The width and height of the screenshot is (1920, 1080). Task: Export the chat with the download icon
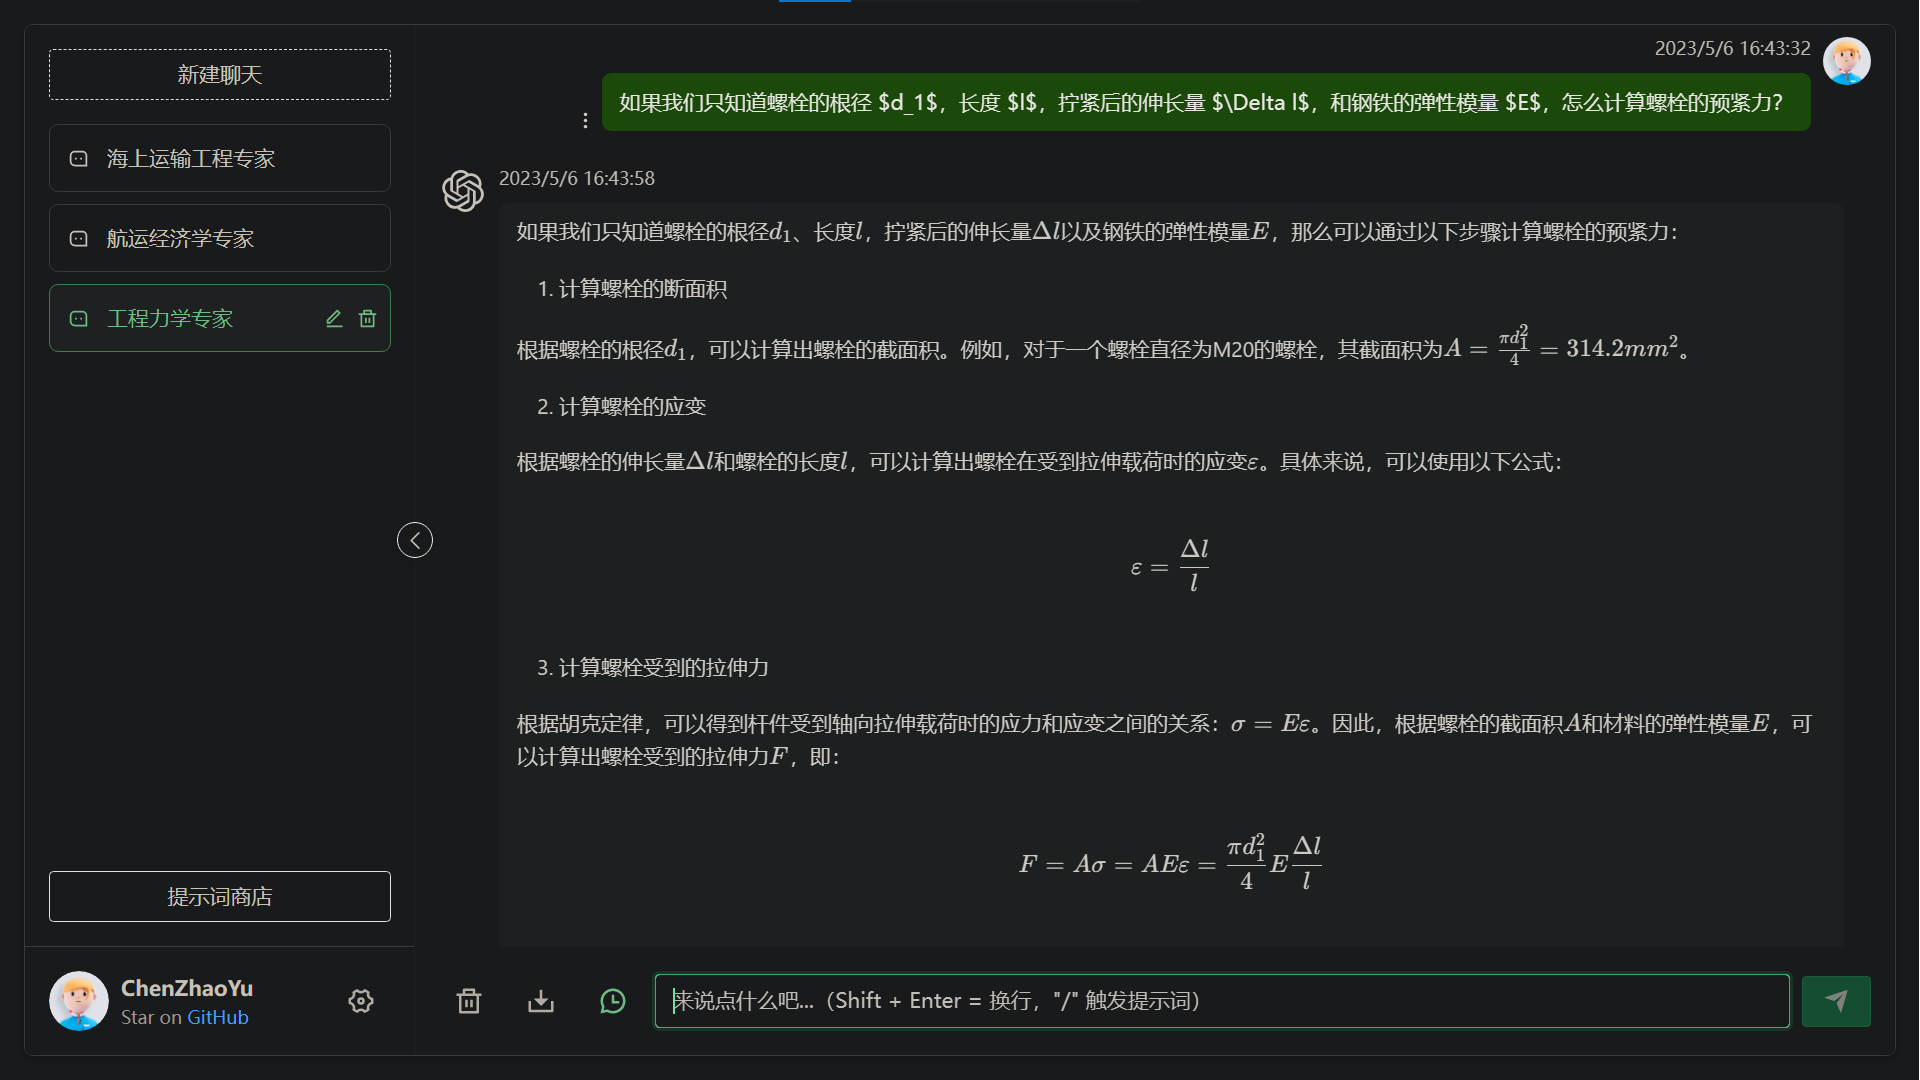[541, 1001]
